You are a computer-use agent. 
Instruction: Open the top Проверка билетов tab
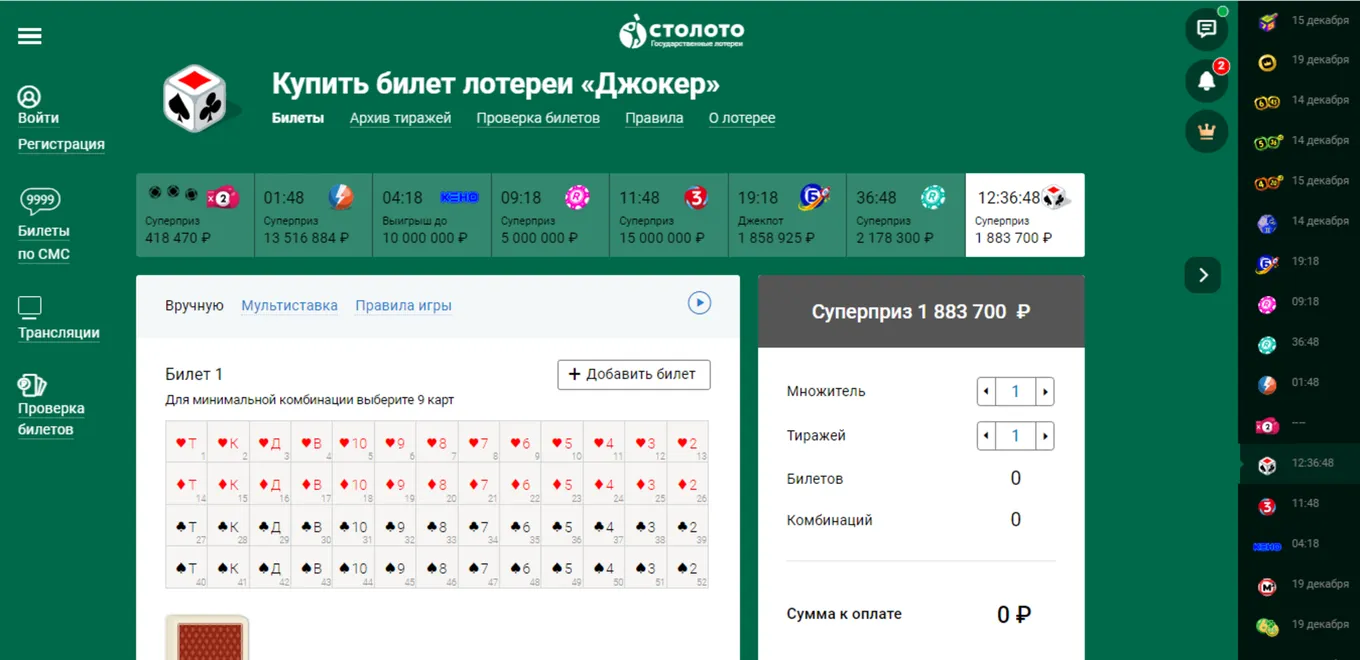point(538,118)
